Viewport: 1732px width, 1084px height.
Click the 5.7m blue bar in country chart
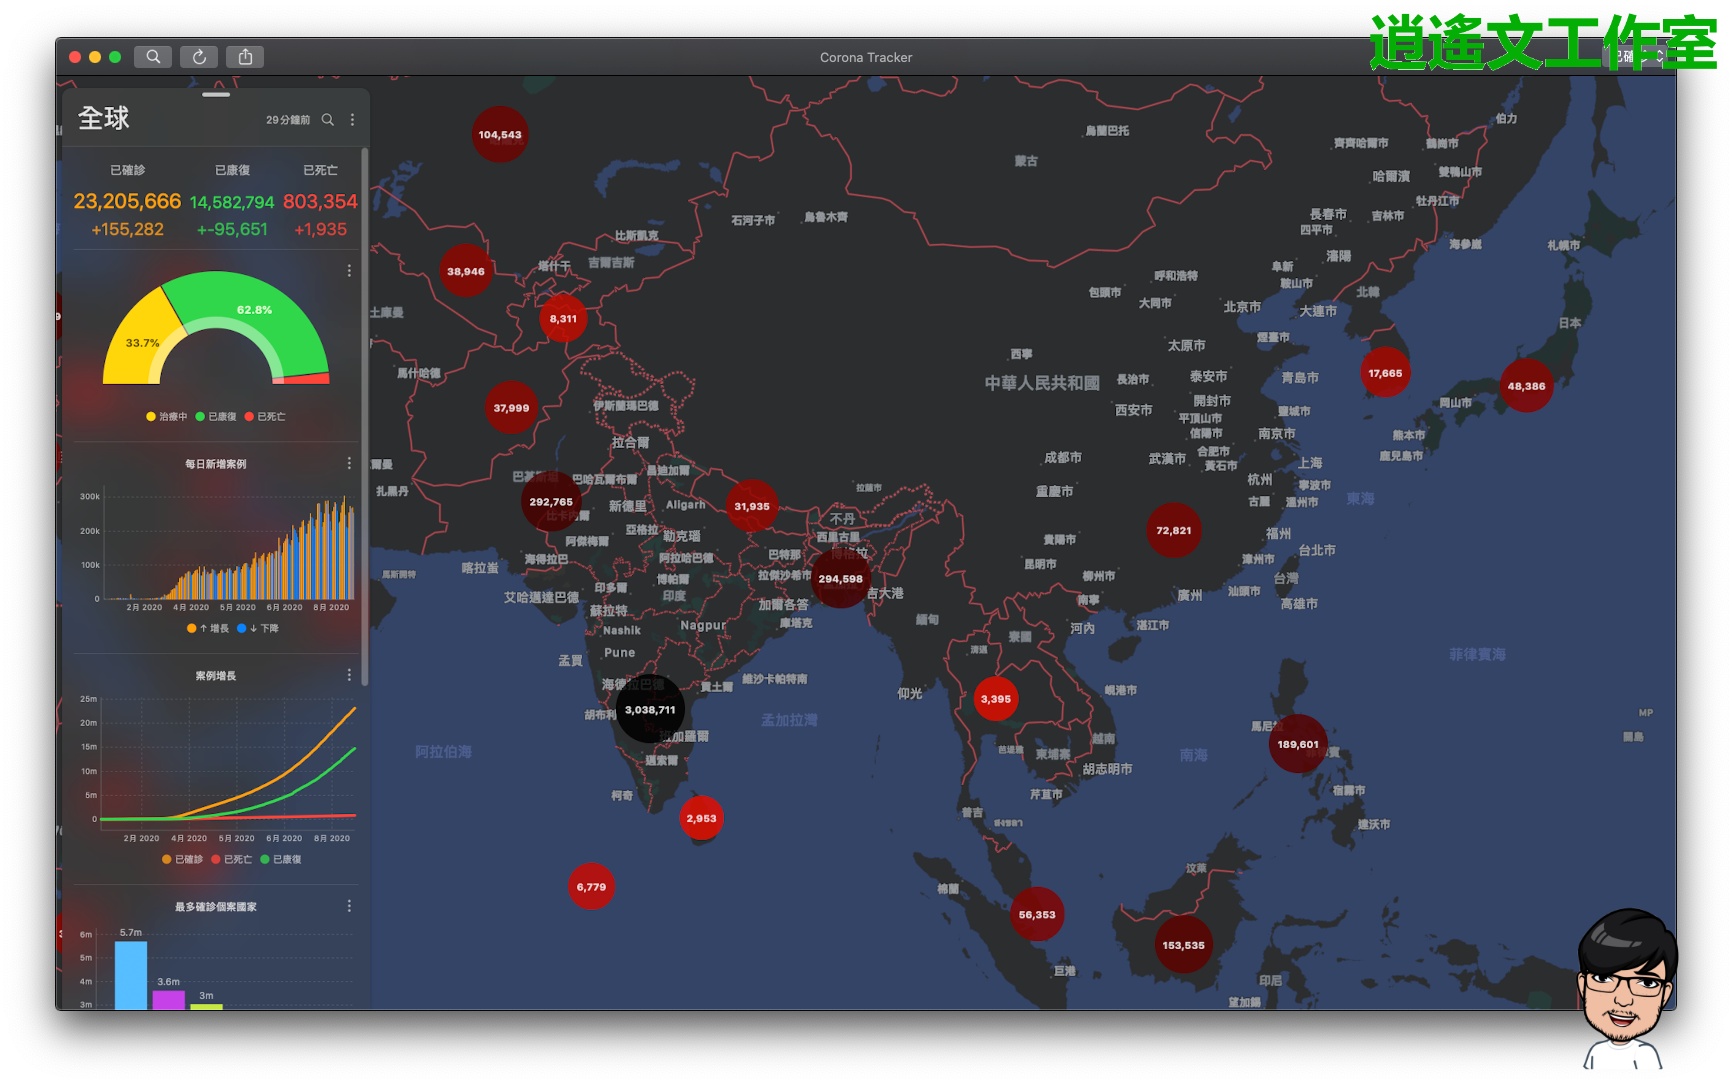coord(131,974)
